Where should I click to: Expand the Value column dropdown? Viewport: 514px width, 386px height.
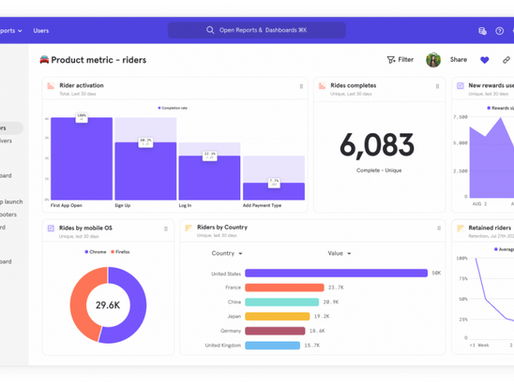pyautogui.click(x=339, y=253)
